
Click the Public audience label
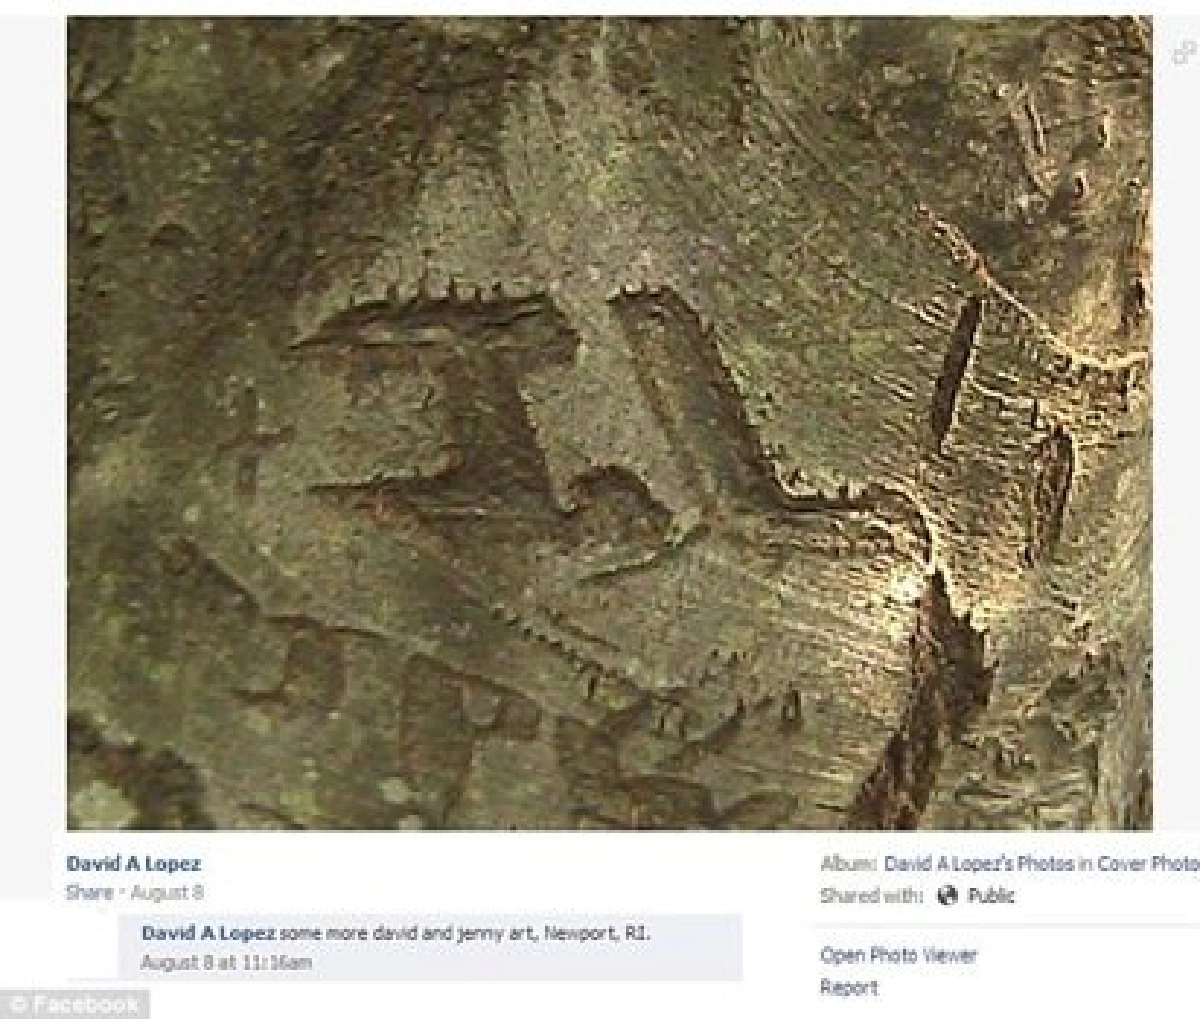(990, 896)
